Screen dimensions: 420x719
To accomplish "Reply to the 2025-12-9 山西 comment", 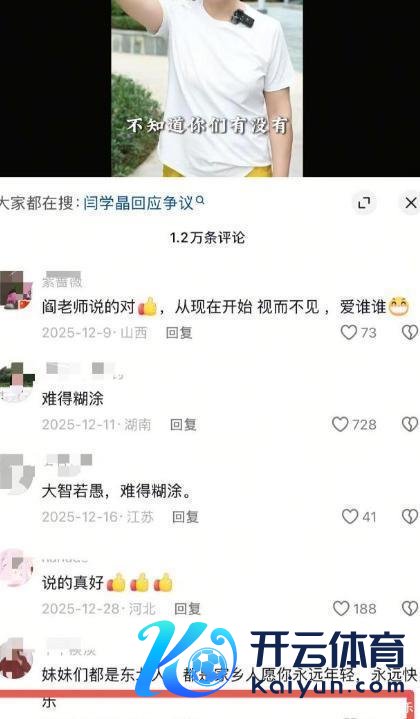I will click(x=179, y=332).
